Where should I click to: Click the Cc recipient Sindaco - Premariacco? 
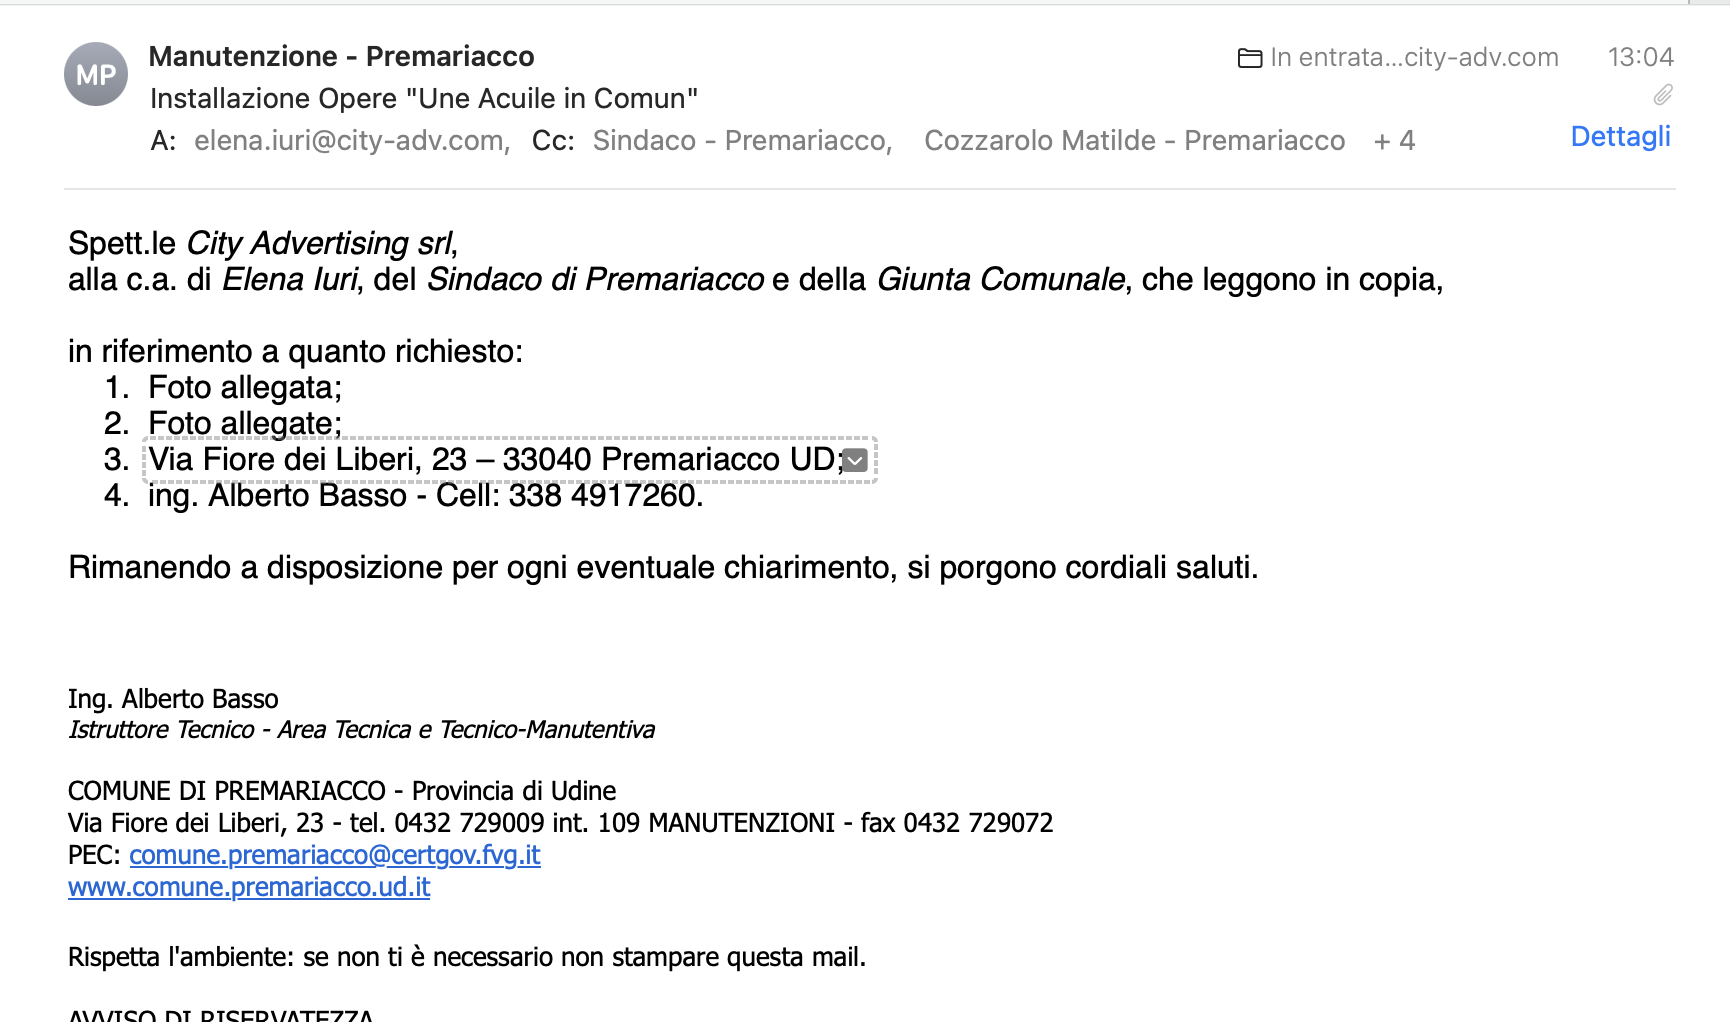(741, 141)
